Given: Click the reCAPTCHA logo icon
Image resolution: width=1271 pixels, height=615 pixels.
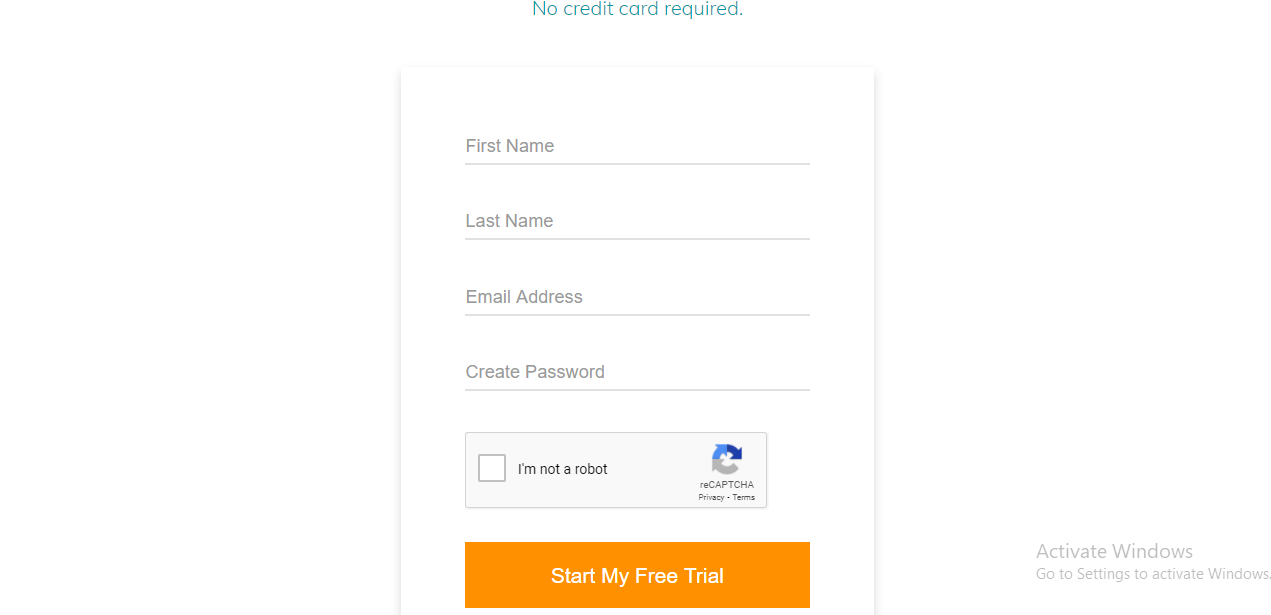Looking at the screenshot, I should click(727, 459).
